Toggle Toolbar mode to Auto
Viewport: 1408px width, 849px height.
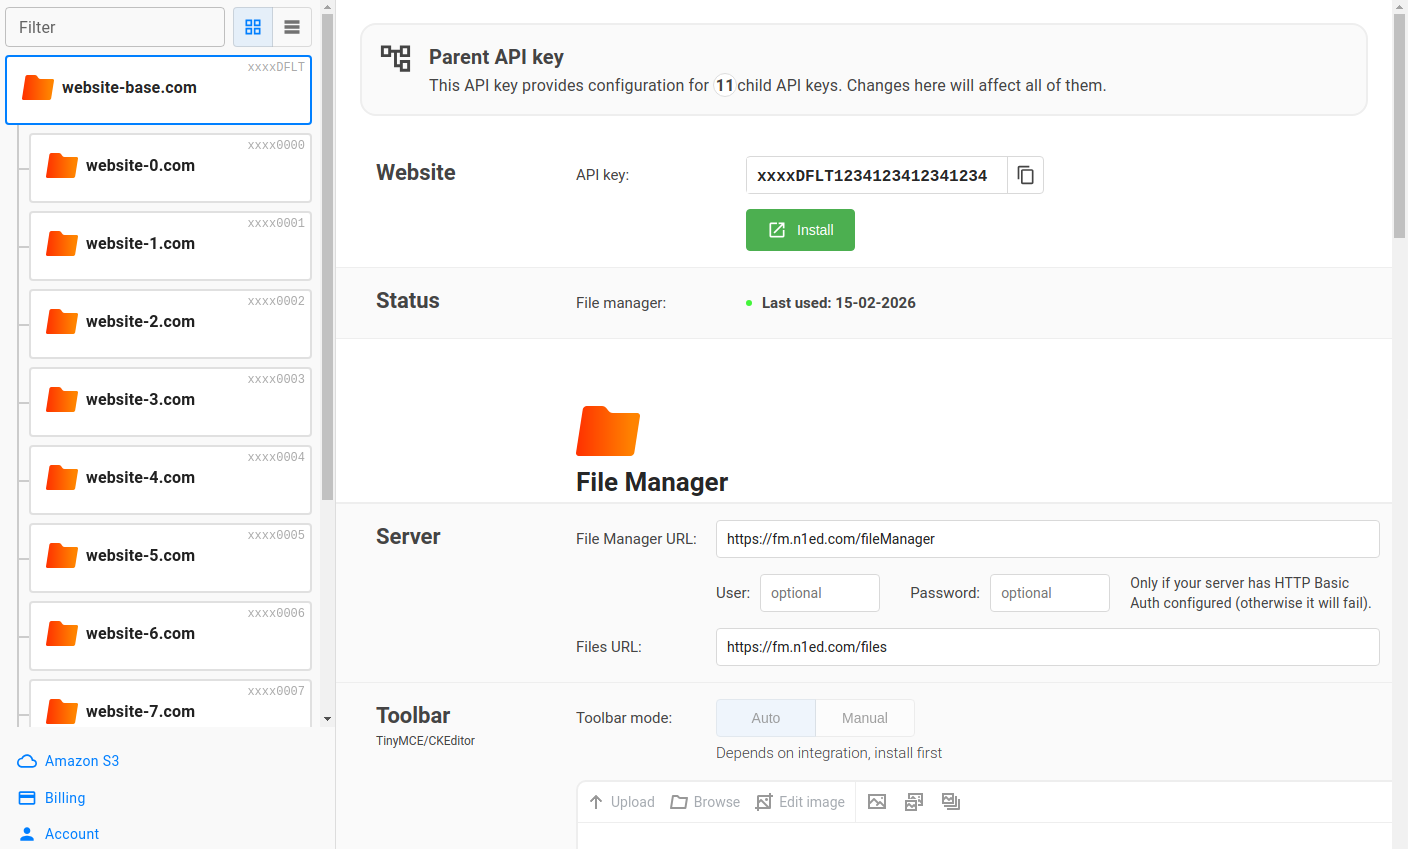pyautogui.click(x=765, y=717)
